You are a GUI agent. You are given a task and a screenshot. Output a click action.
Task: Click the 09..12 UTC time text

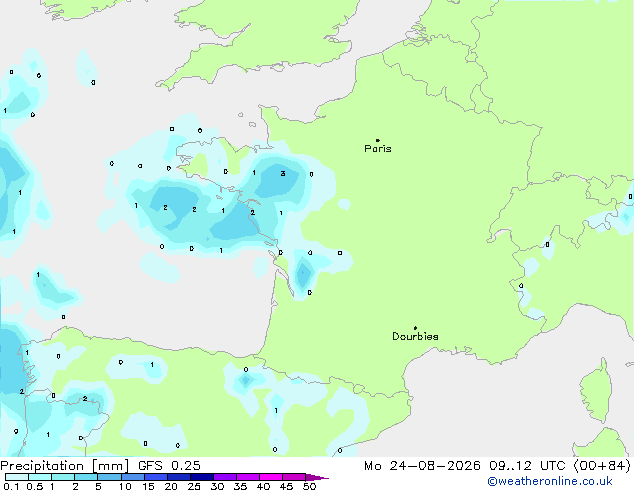point(527,466)
